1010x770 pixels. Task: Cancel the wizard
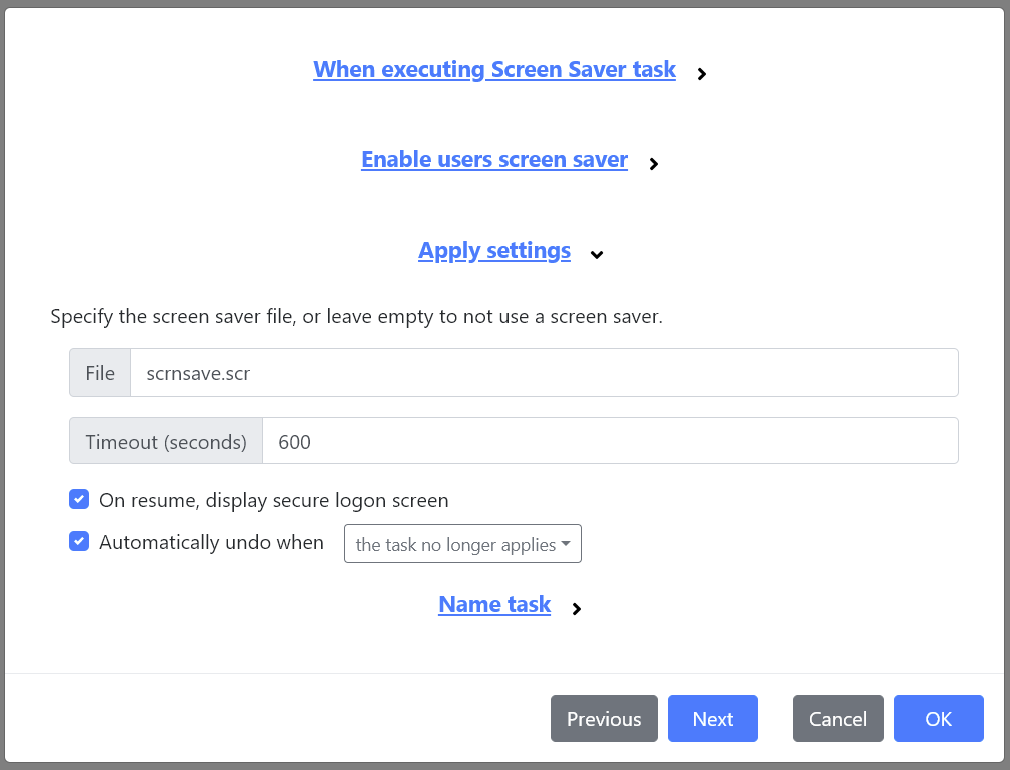click(x=838, y=718)
